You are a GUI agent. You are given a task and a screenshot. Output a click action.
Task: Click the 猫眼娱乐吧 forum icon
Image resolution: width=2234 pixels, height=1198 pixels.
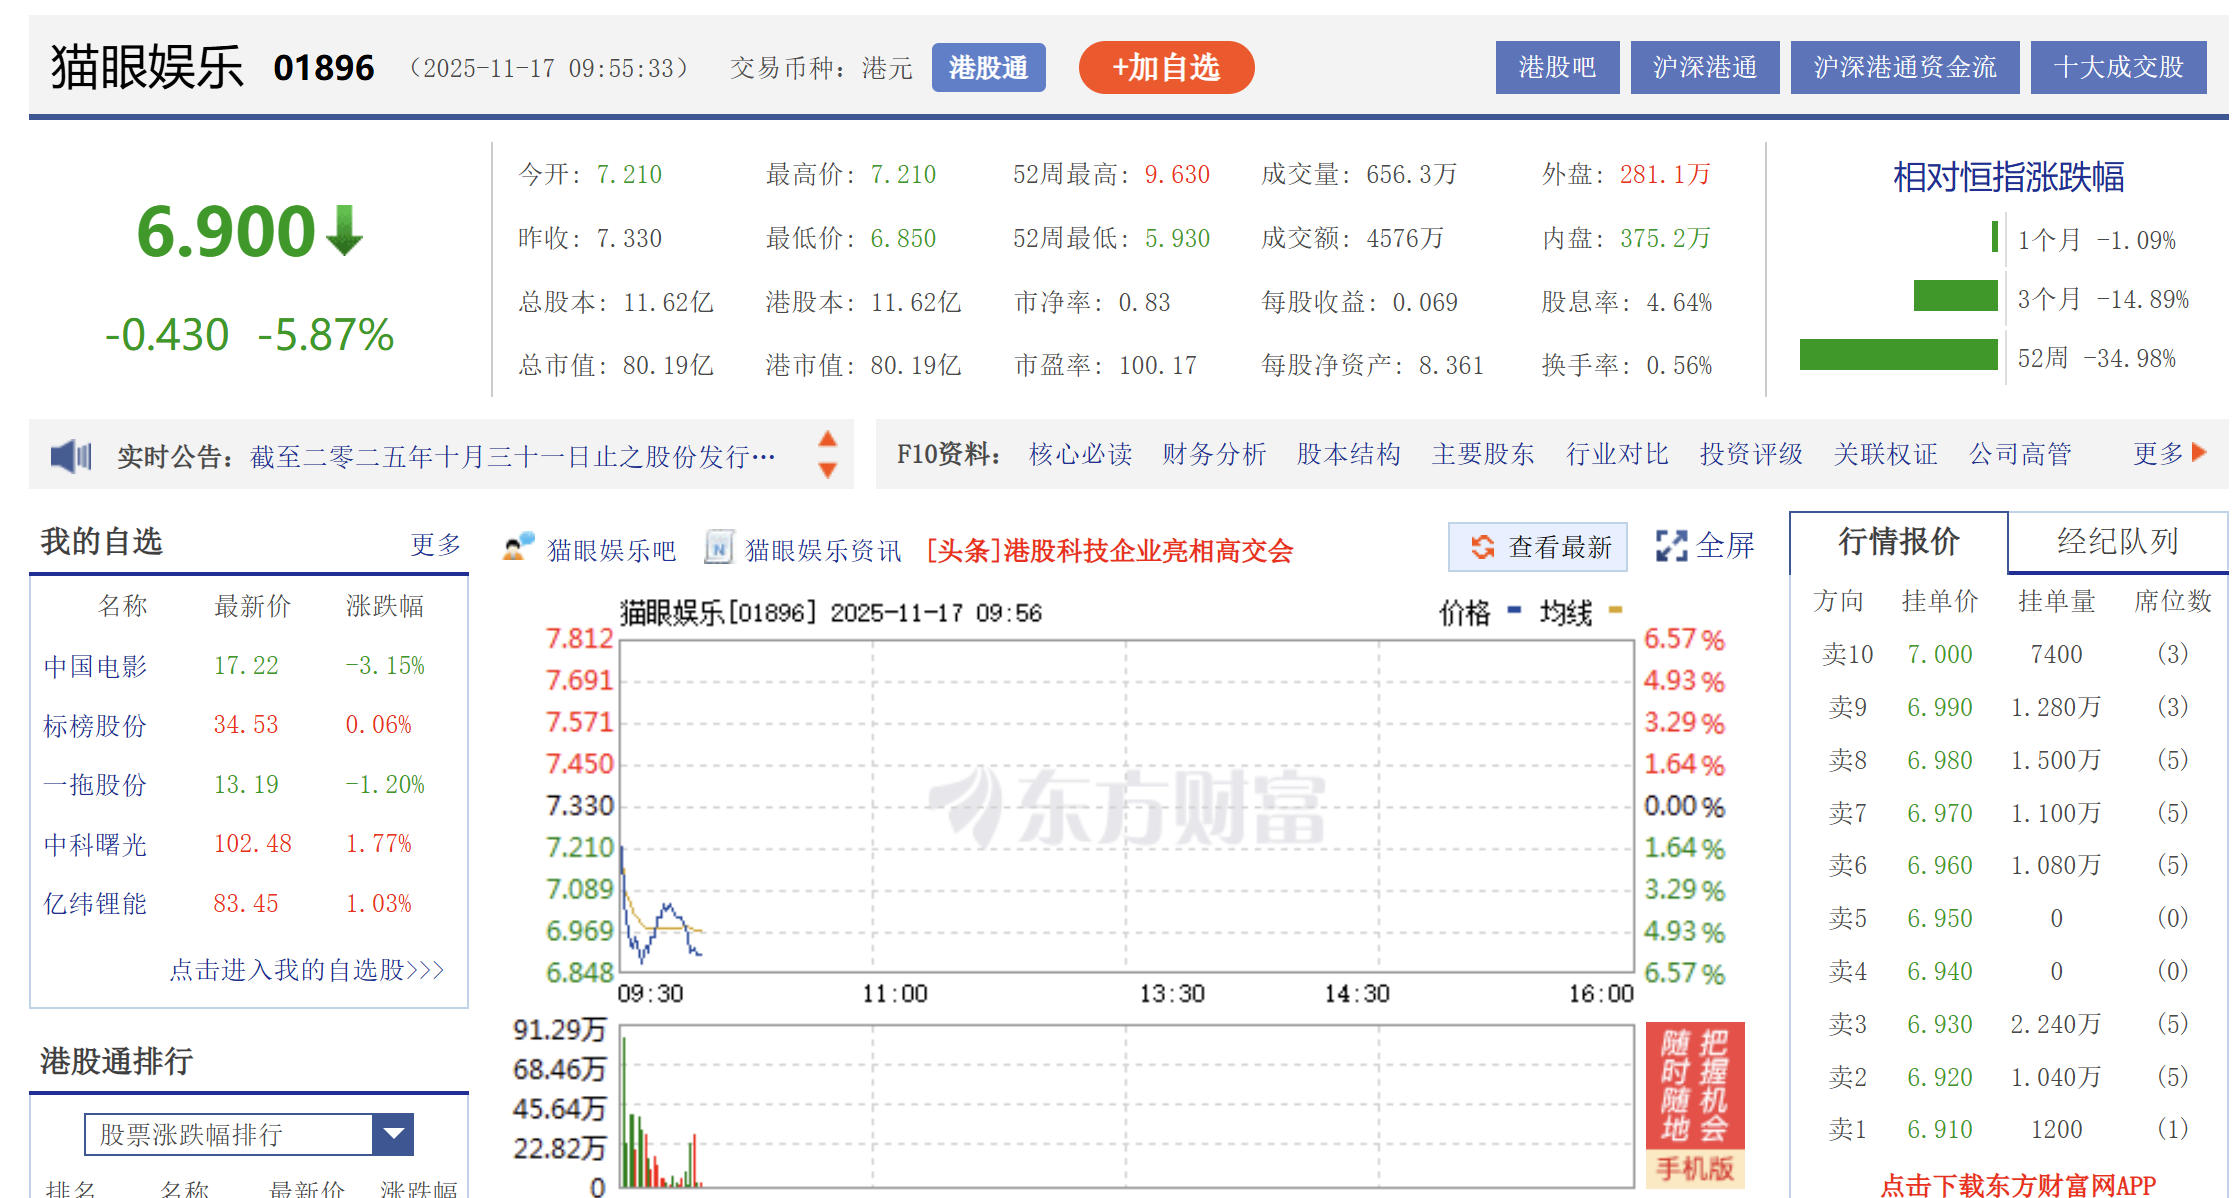coord(518,547)
